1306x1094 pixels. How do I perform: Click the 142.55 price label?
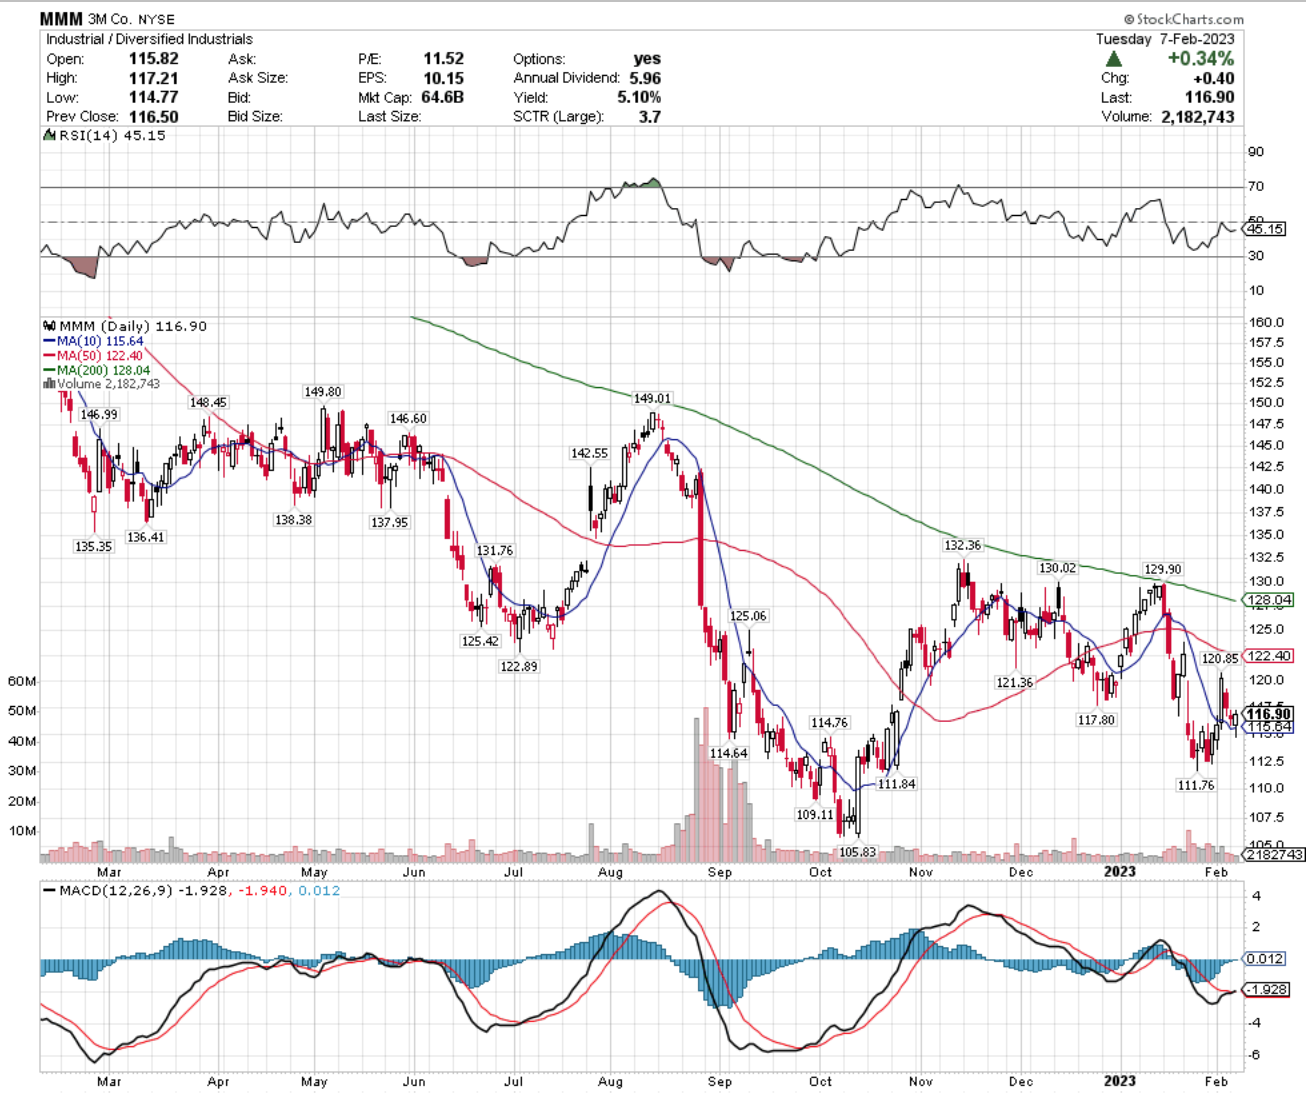pyautogui.click(x=589, y=453)
